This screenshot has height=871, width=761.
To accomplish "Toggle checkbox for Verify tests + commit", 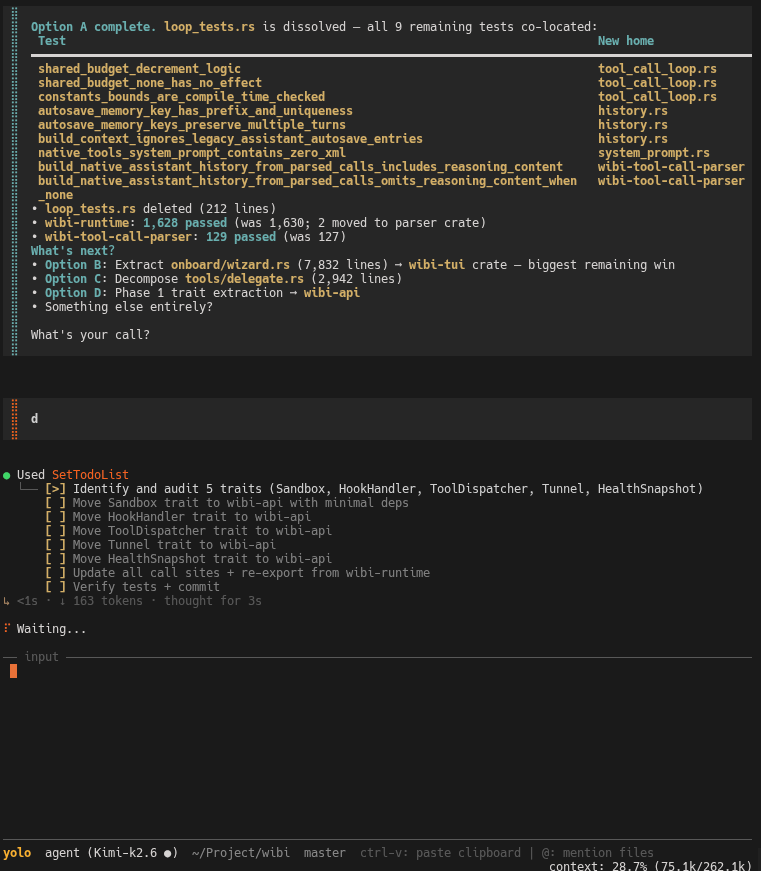I will (56, 587).
